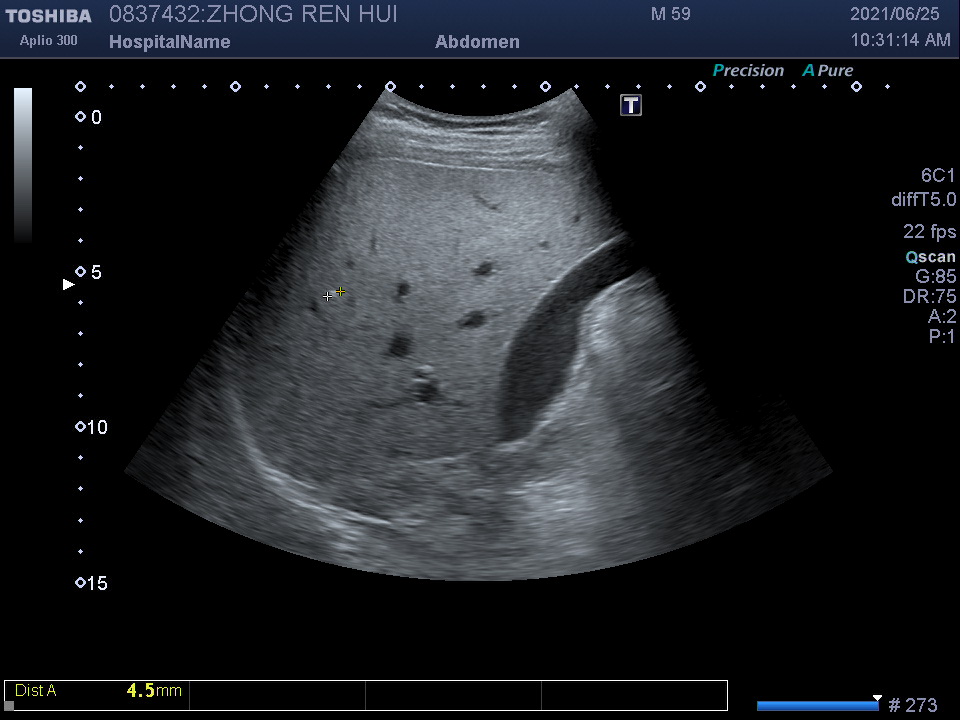Screen dimensions: 960x720
Task: Click the depth scale marker labeled 15
Action: point(81,583)
